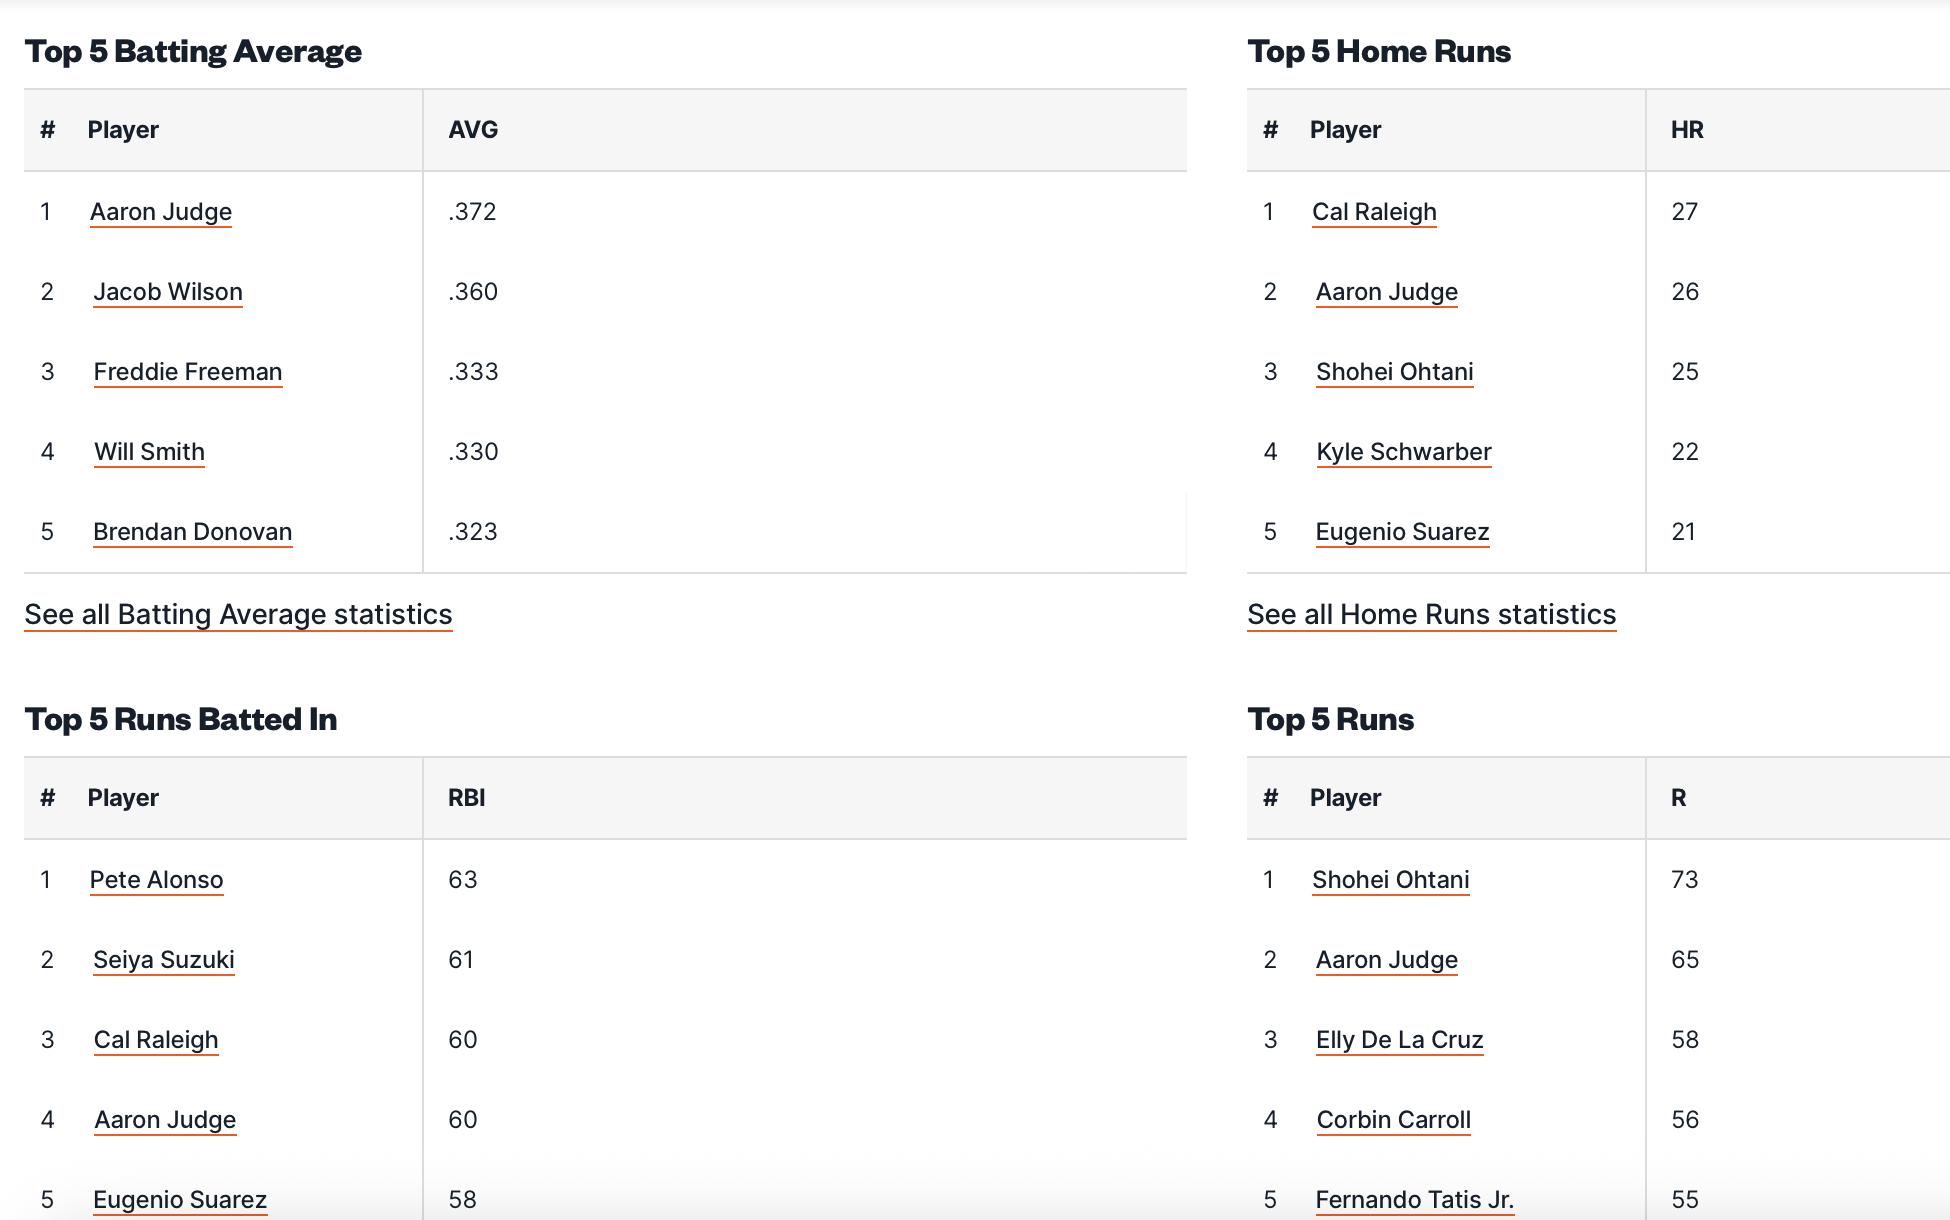This screenshot has height=1220, width=1950.
Task: See all Home Runs statistics
Action: [1431, 614]
